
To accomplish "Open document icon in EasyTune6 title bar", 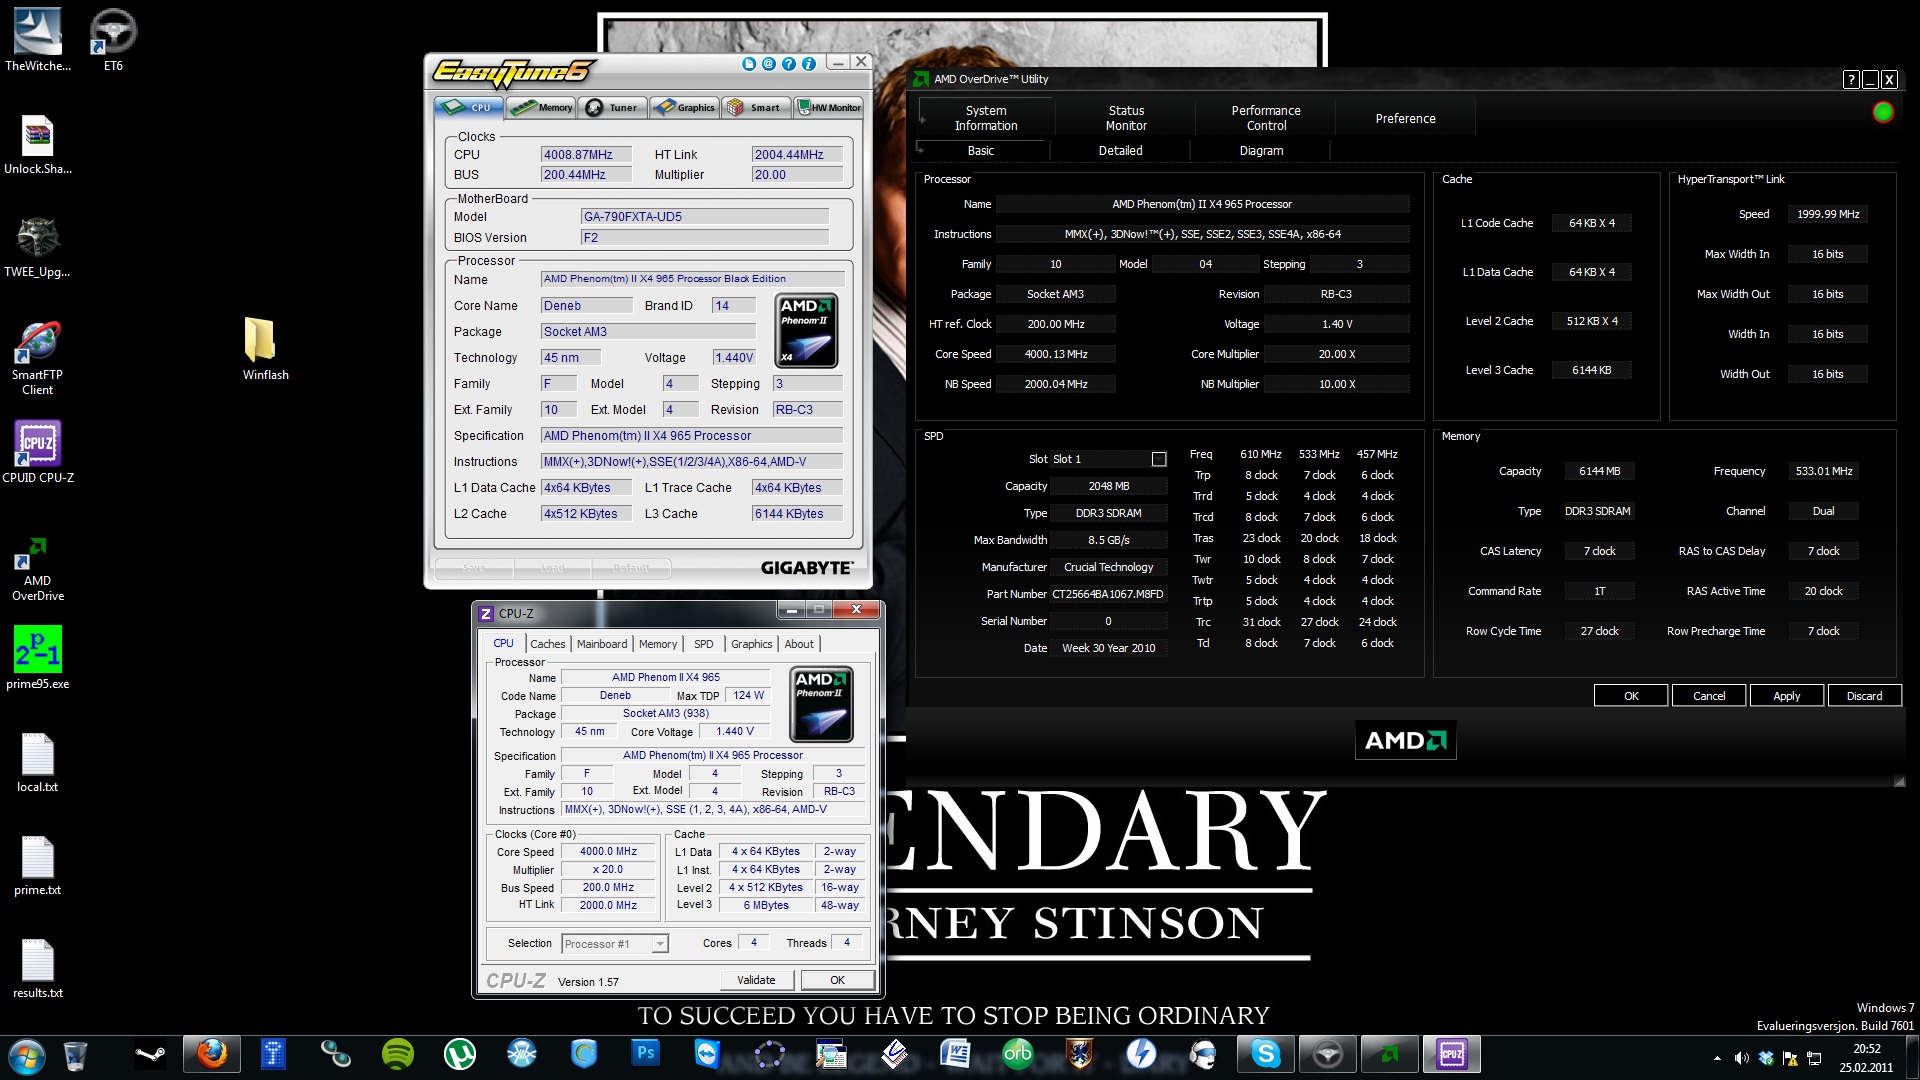I will 749,63.
